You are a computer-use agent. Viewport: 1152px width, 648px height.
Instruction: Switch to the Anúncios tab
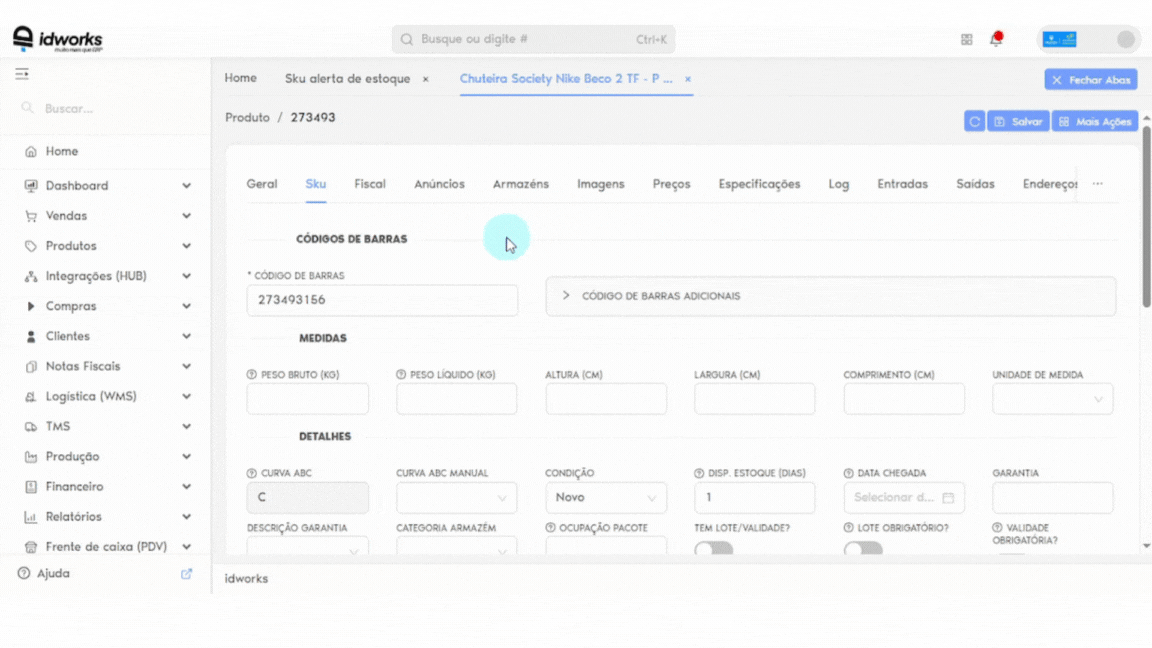(439, 184)
